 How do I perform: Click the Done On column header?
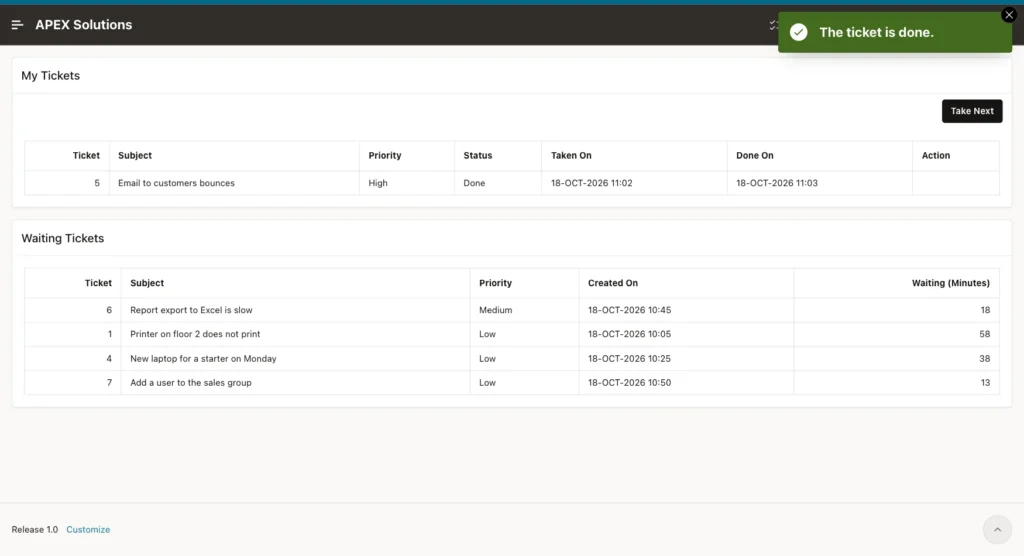[x=755, y=155]
